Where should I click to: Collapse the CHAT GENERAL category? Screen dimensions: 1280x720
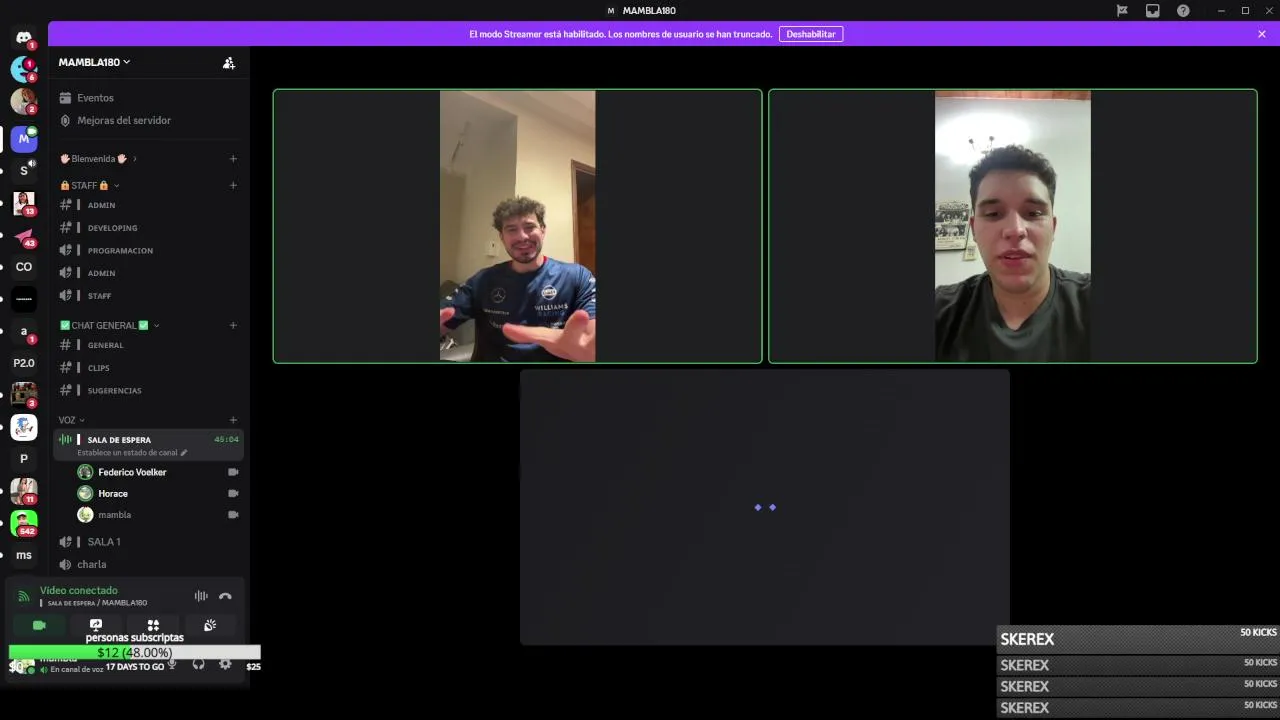pos(109,325)
